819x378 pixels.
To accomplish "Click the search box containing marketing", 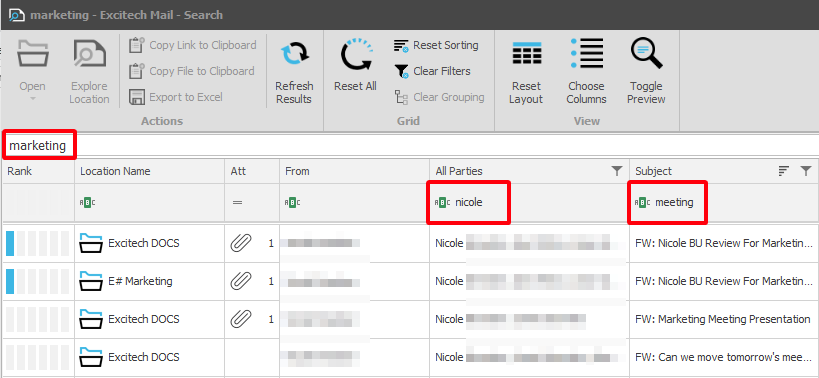I will [410, 146].
